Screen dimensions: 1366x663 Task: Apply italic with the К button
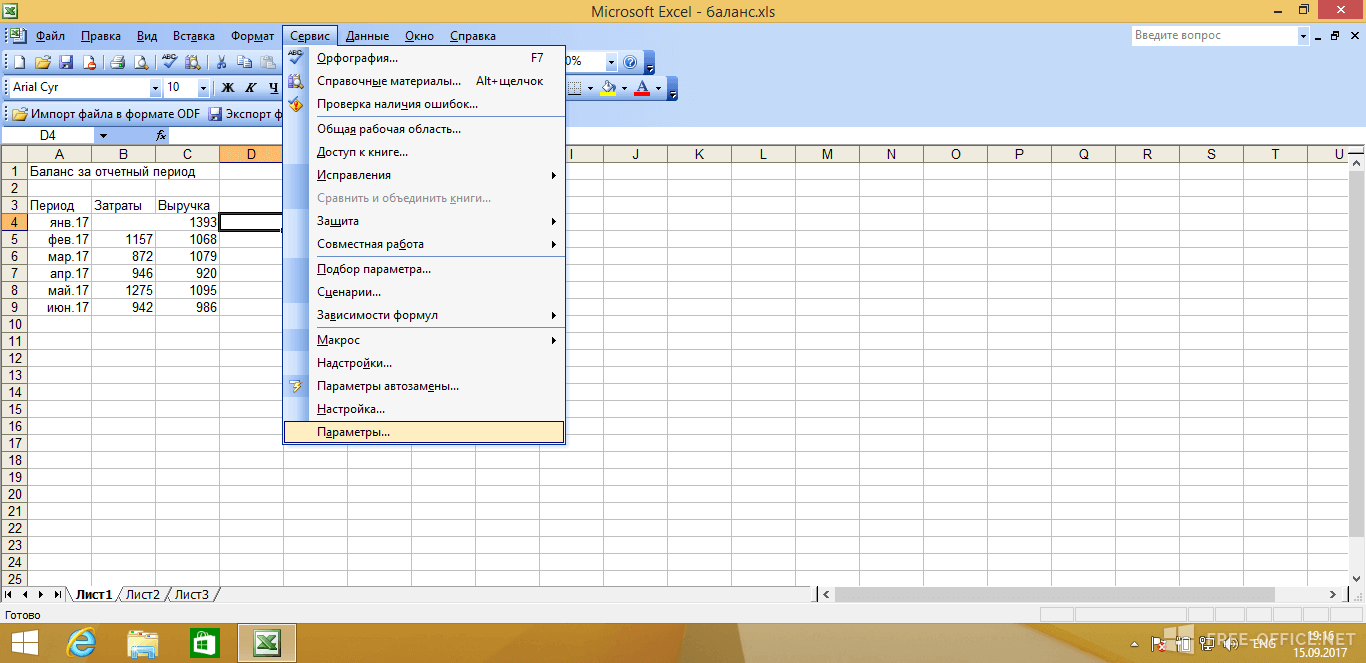coord(250,88)
